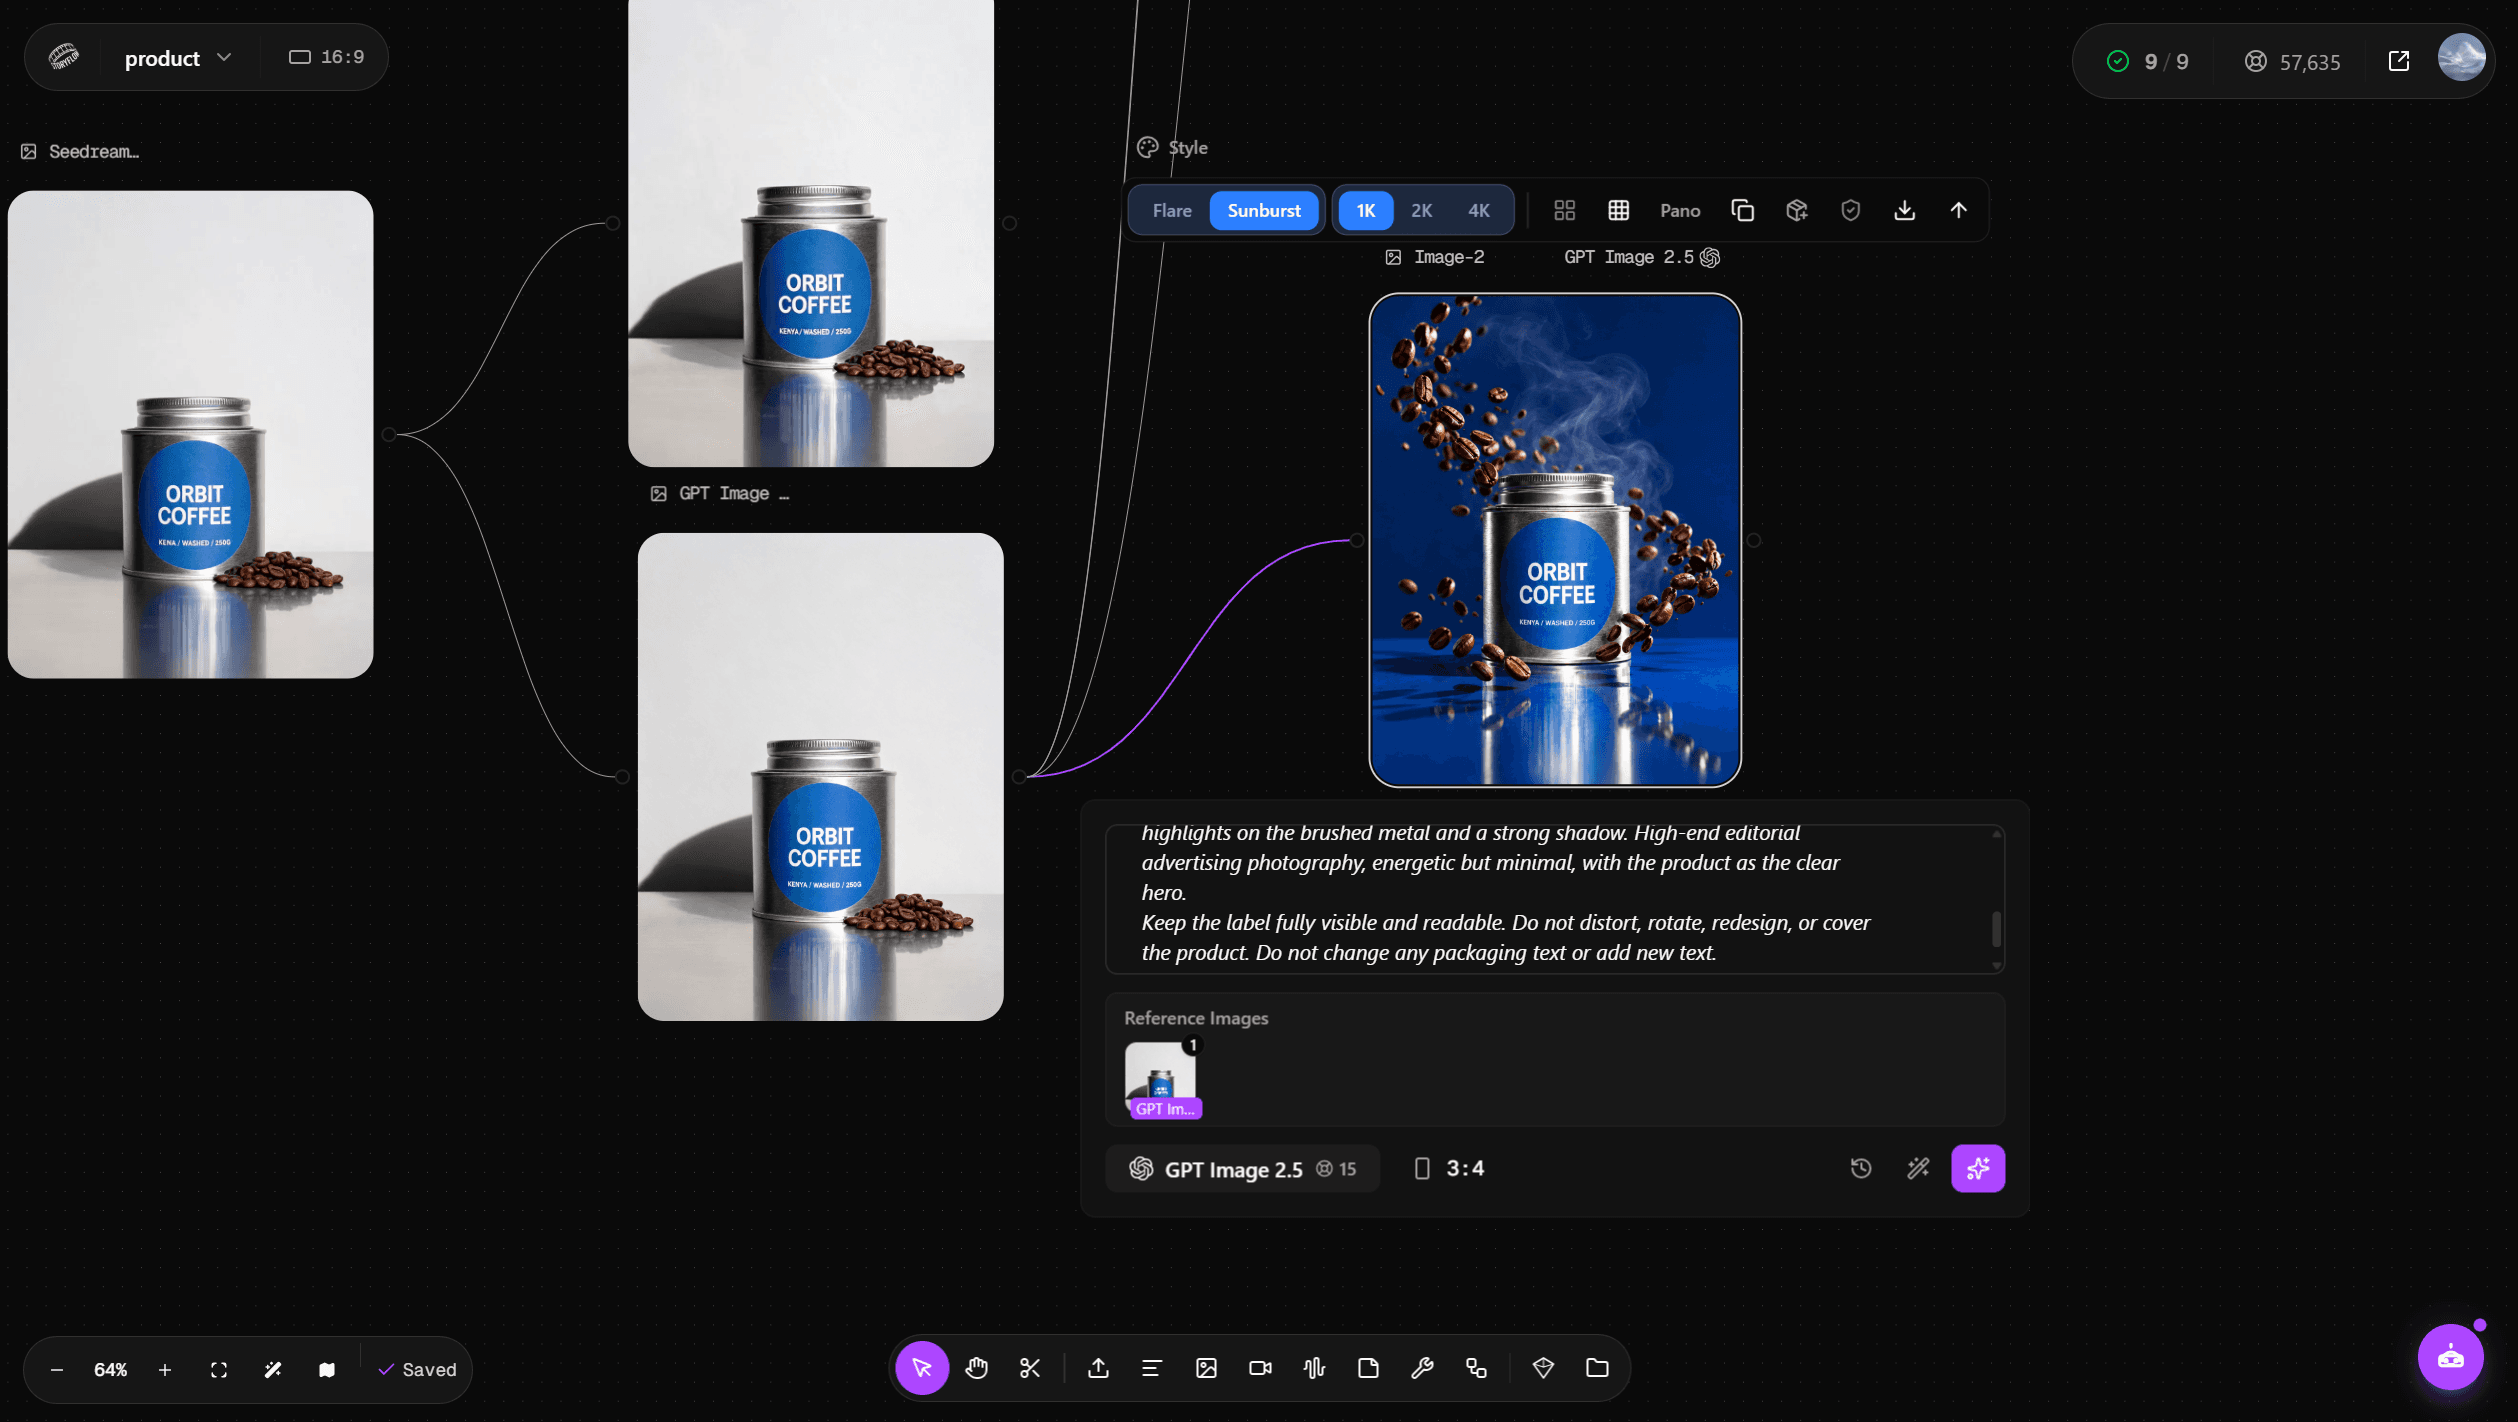Select the Flare style option

tap(1172, 210)
